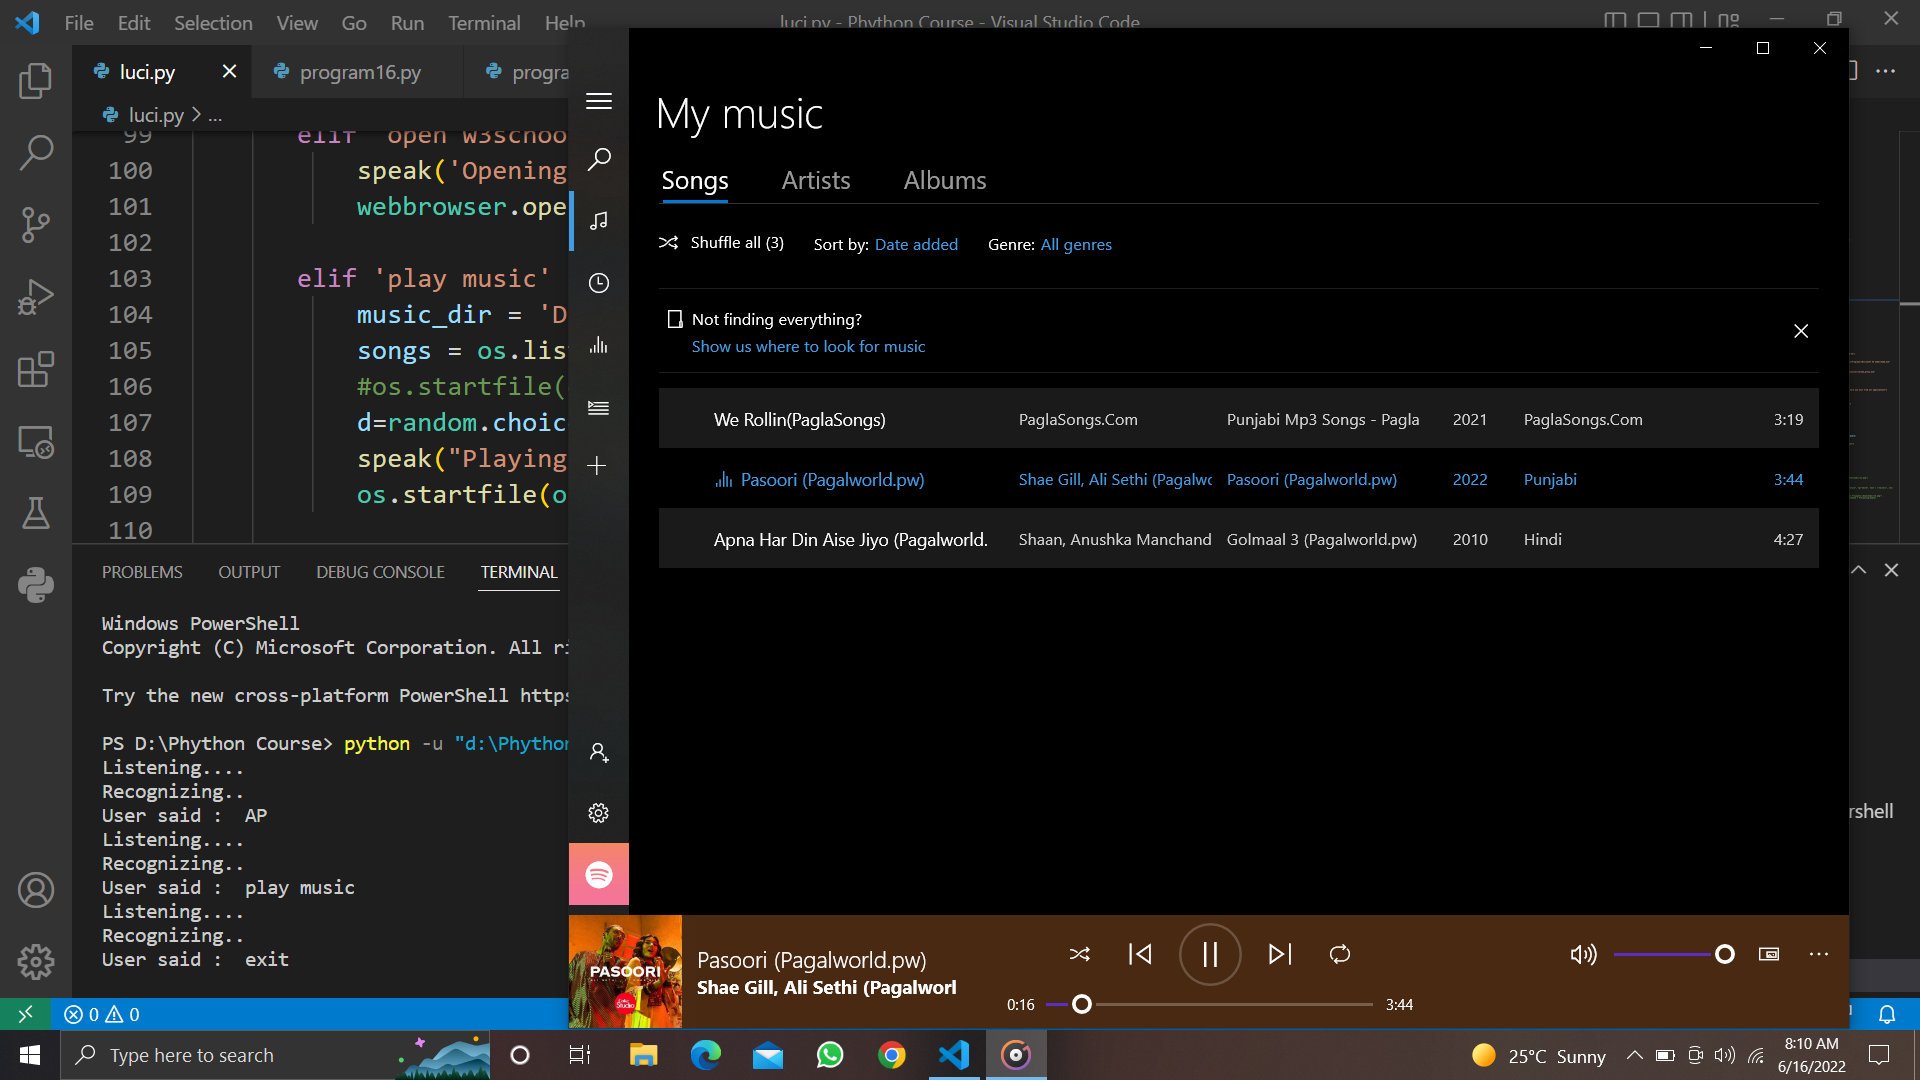Image resolution: width=1920 pixels, height=1080 pixels.
Task: Open VS Code Source Control icon
Action: pyautogui.click(x=36, y=225)
